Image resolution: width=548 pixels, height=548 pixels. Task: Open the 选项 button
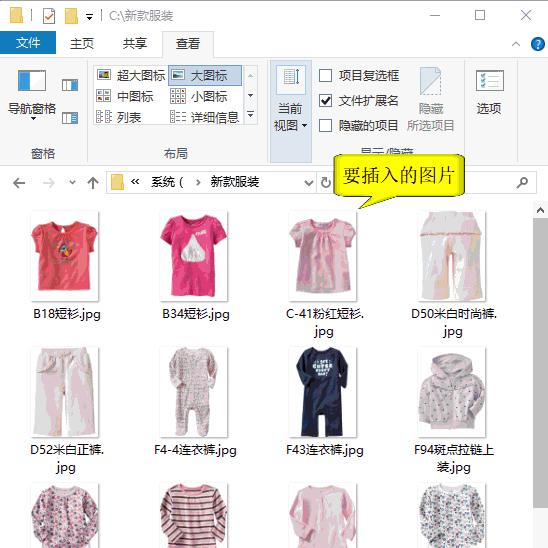coord(490,92)
